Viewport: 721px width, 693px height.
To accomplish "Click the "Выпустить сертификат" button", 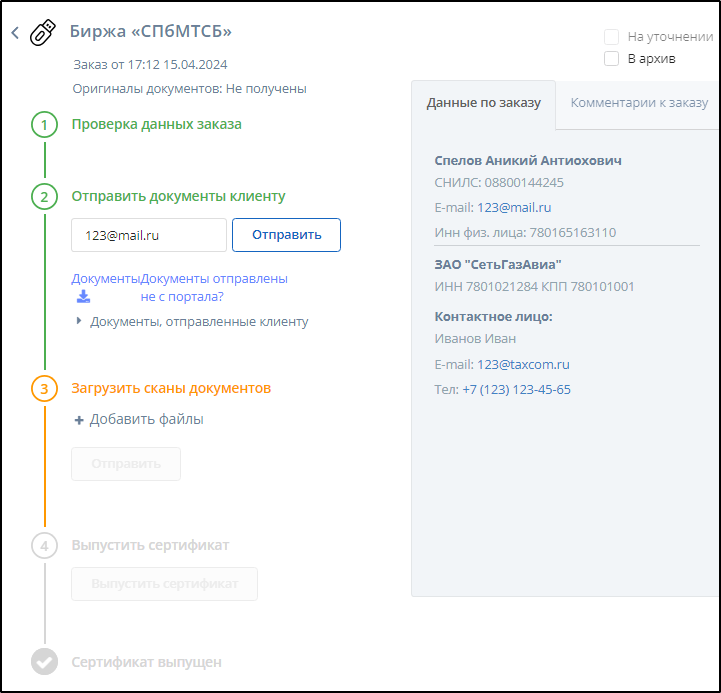I will [x=164, y=584].
